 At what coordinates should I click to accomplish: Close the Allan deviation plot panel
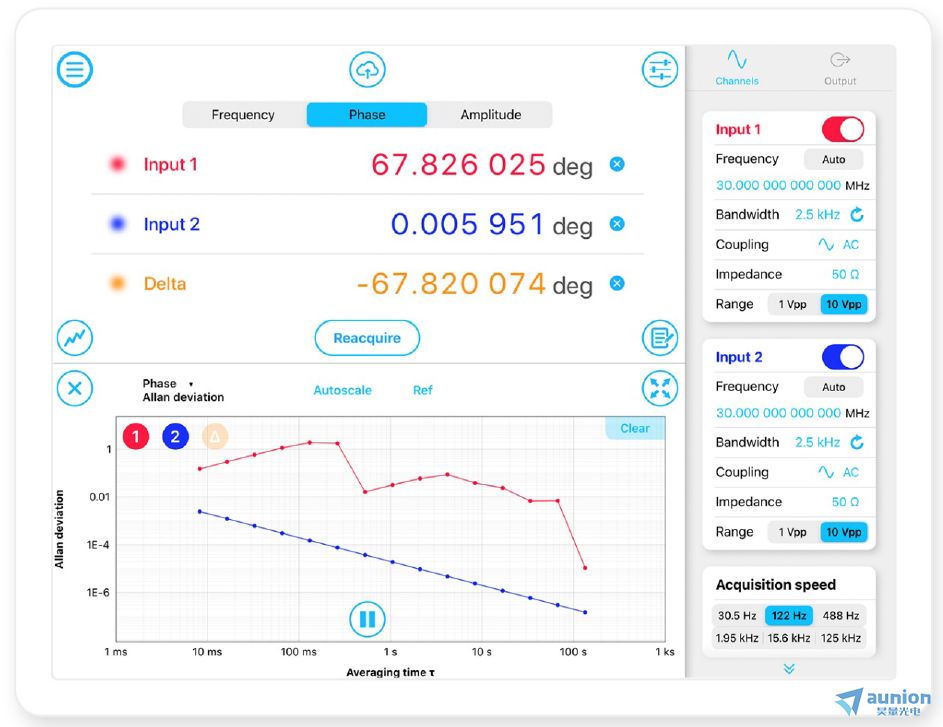75,388
